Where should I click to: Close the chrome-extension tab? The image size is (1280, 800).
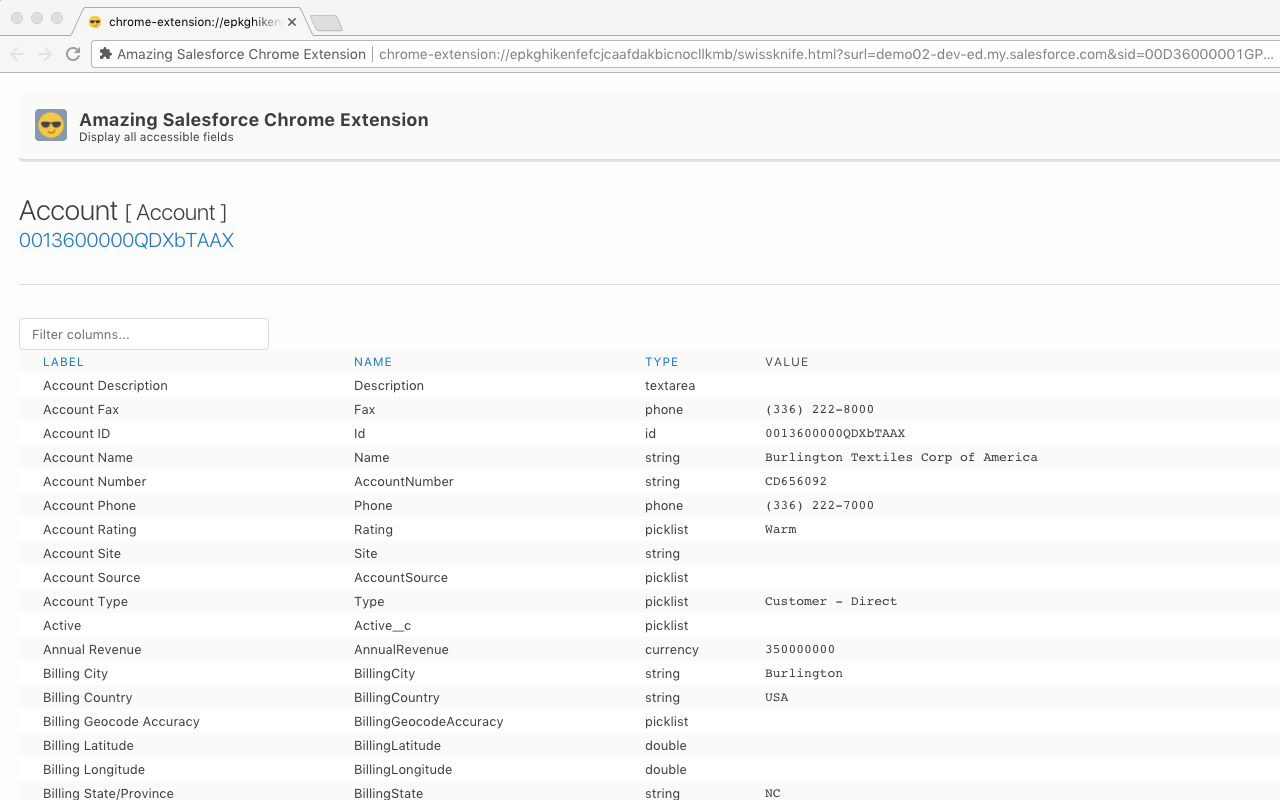[x=291, y=19]
